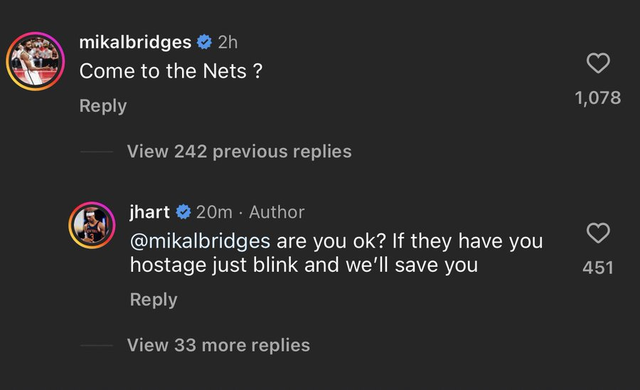Expand View 242 previous replies
Image resolution: width=640 pixels, height=390 pixels.
(239, 151)
